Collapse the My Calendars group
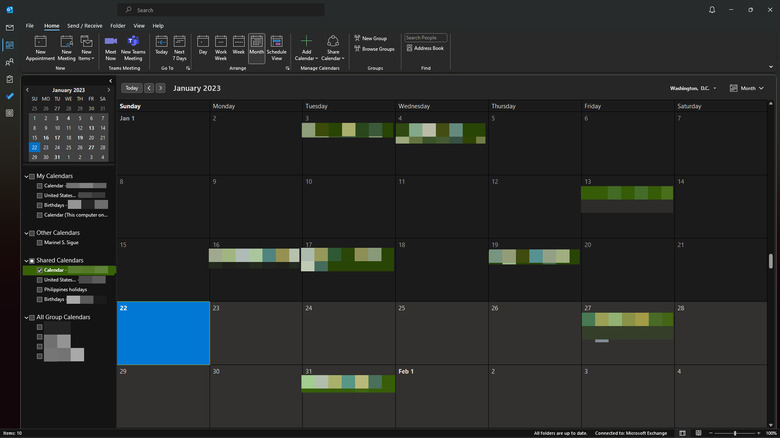Screen dimensions: 780x438 tap(26, 176)
